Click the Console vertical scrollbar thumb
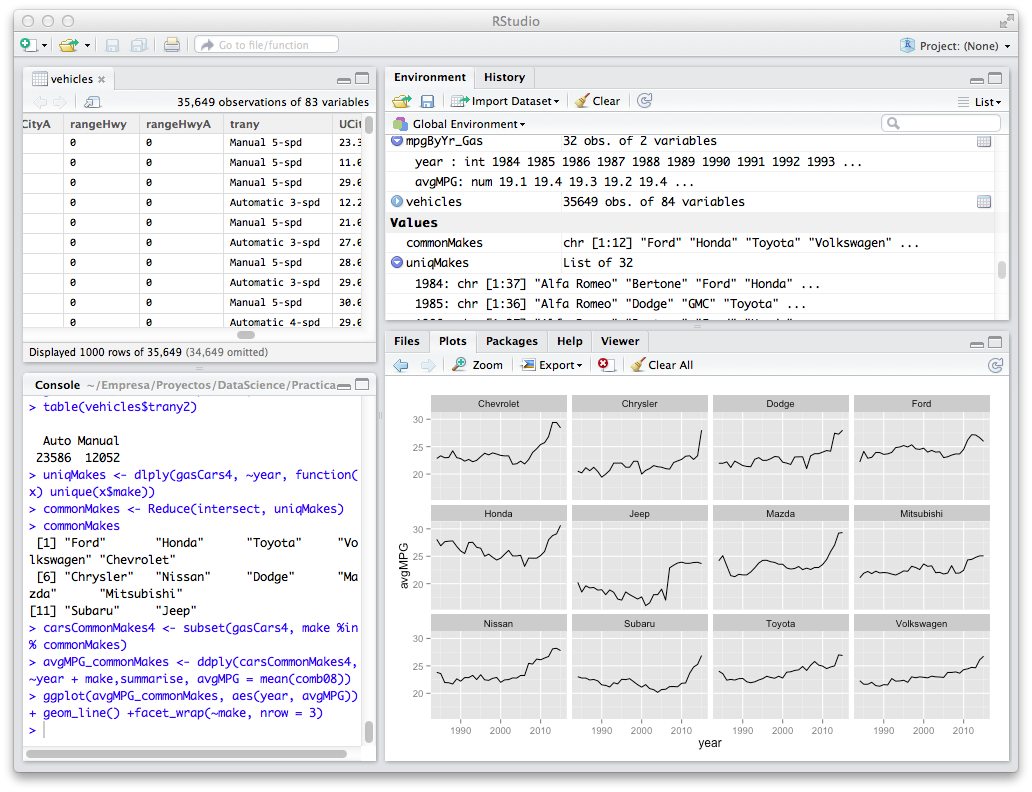This screenshot has width=1032, height=792. click(369, 732)
